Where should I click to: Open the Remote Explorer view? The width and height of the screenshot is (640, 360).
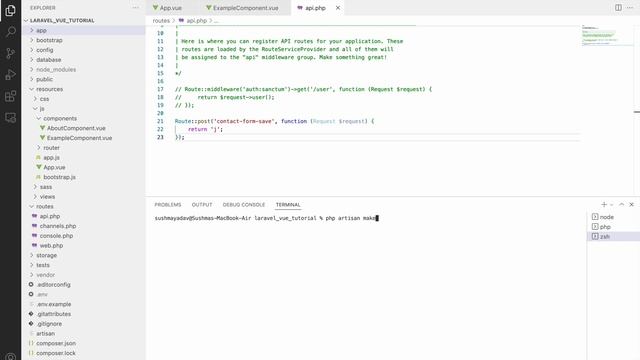click(x=11, y=118)
